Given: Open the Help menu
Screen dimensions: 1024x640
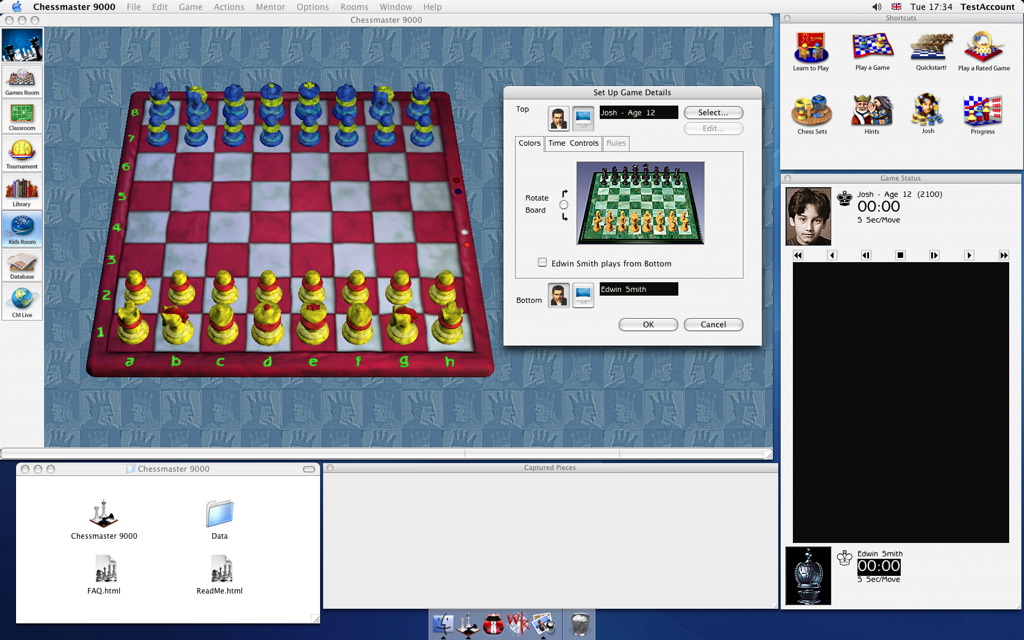Looking at the screenshot, I should coord(432,7).
